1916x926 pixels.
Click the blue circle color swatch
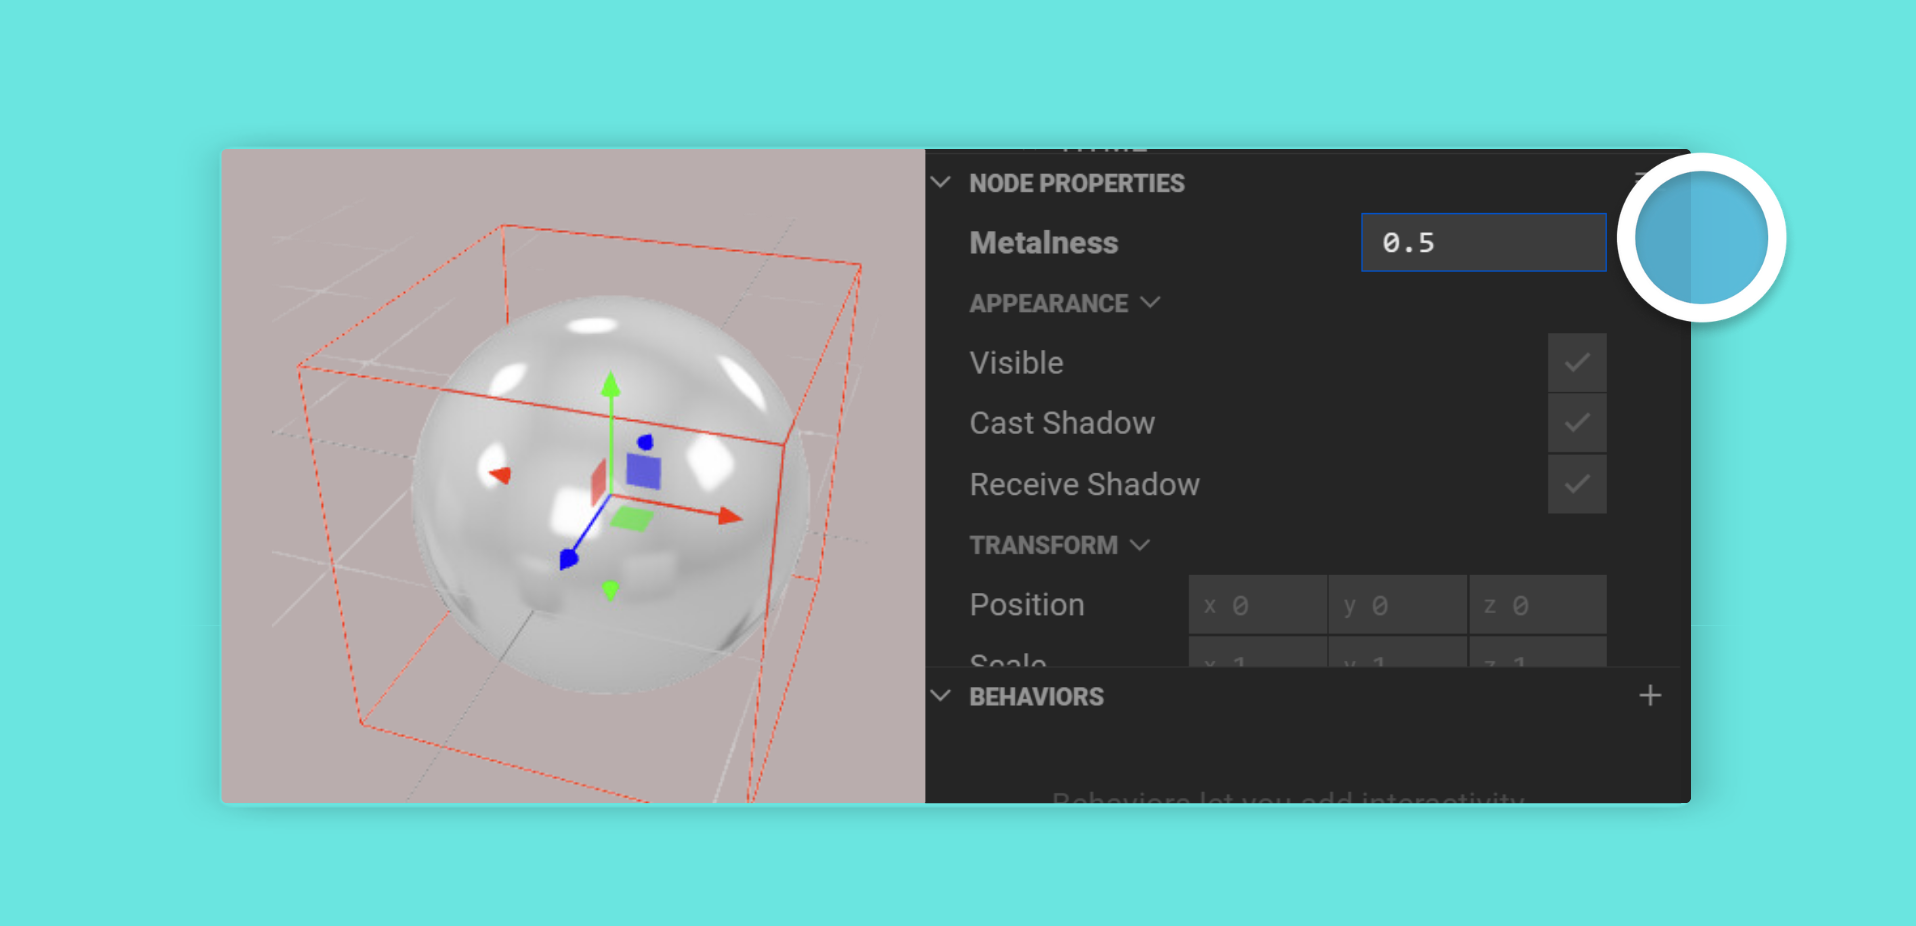(1701, 238)
